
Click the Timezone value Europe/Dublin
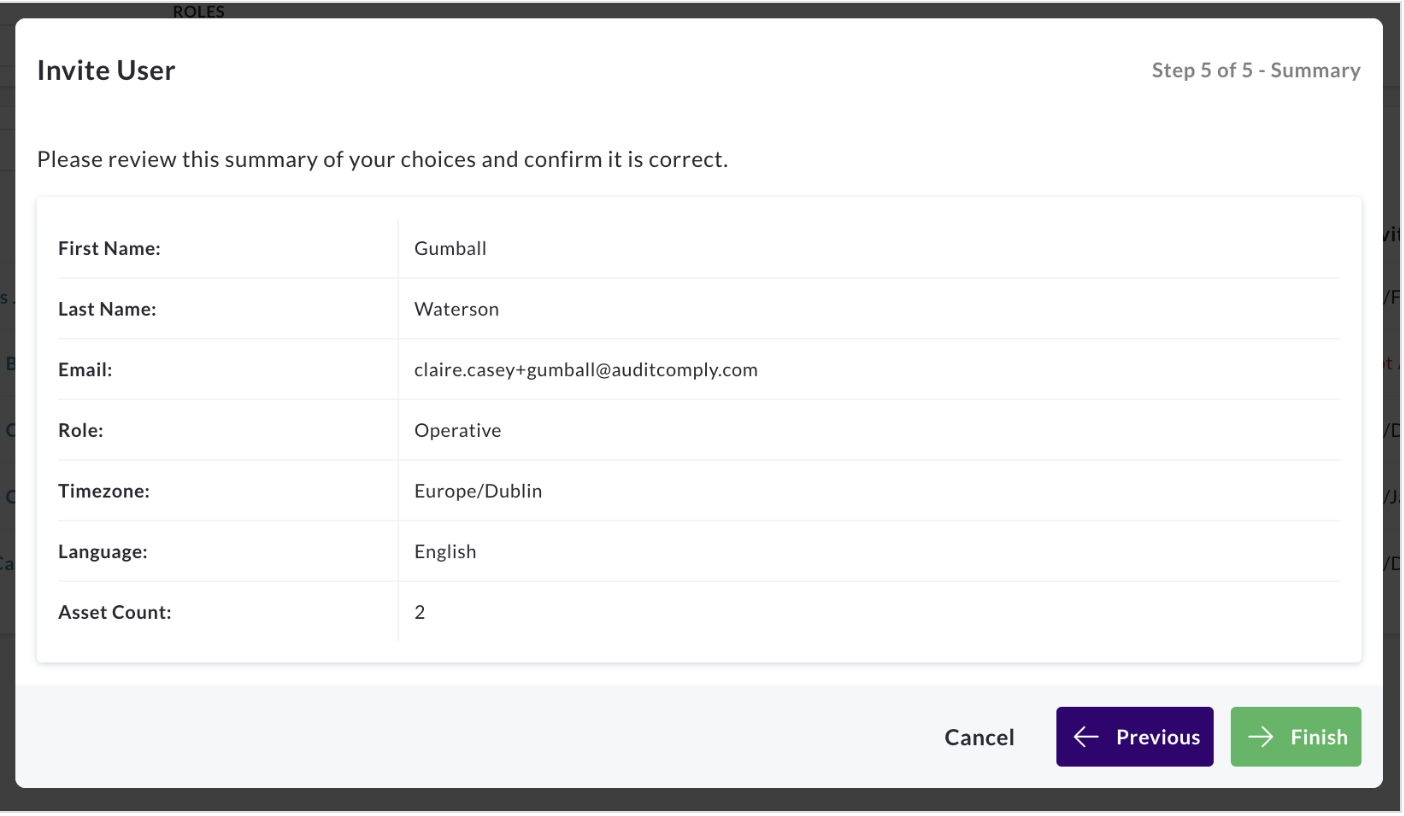(478, 492)
